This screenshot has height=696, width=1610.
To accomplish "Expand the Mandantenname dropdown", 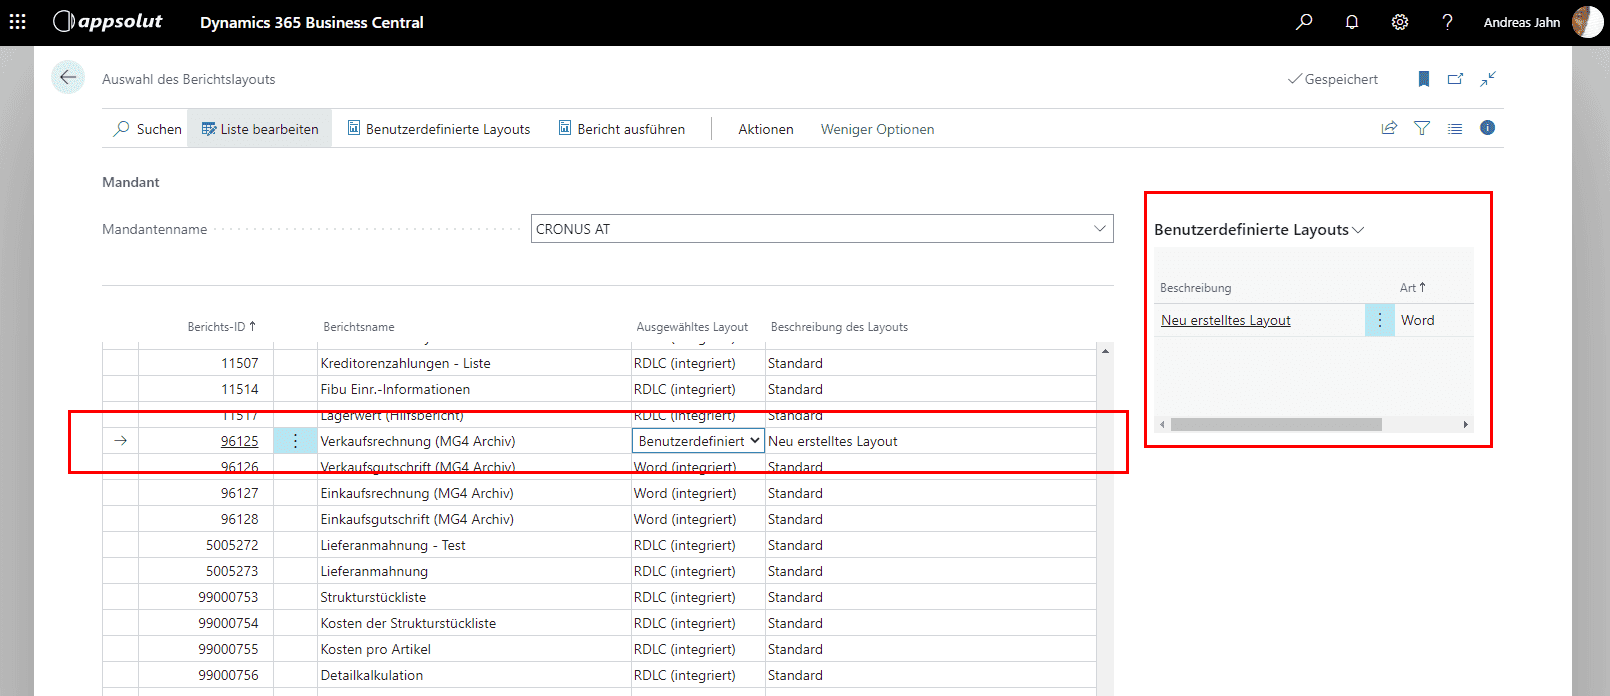I will [1099, 229].
